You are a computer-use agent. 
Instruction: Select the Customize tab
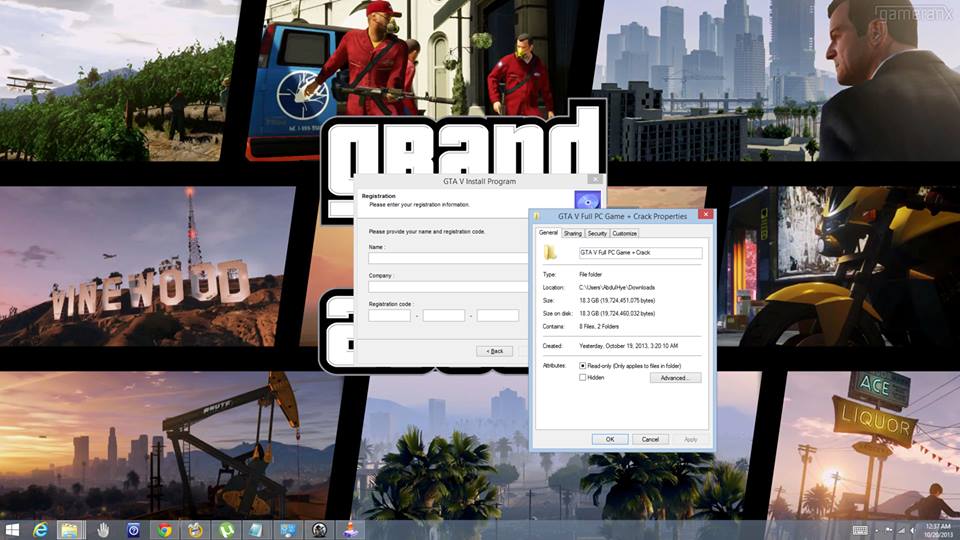pyautogui.click(x=625, y=233)
